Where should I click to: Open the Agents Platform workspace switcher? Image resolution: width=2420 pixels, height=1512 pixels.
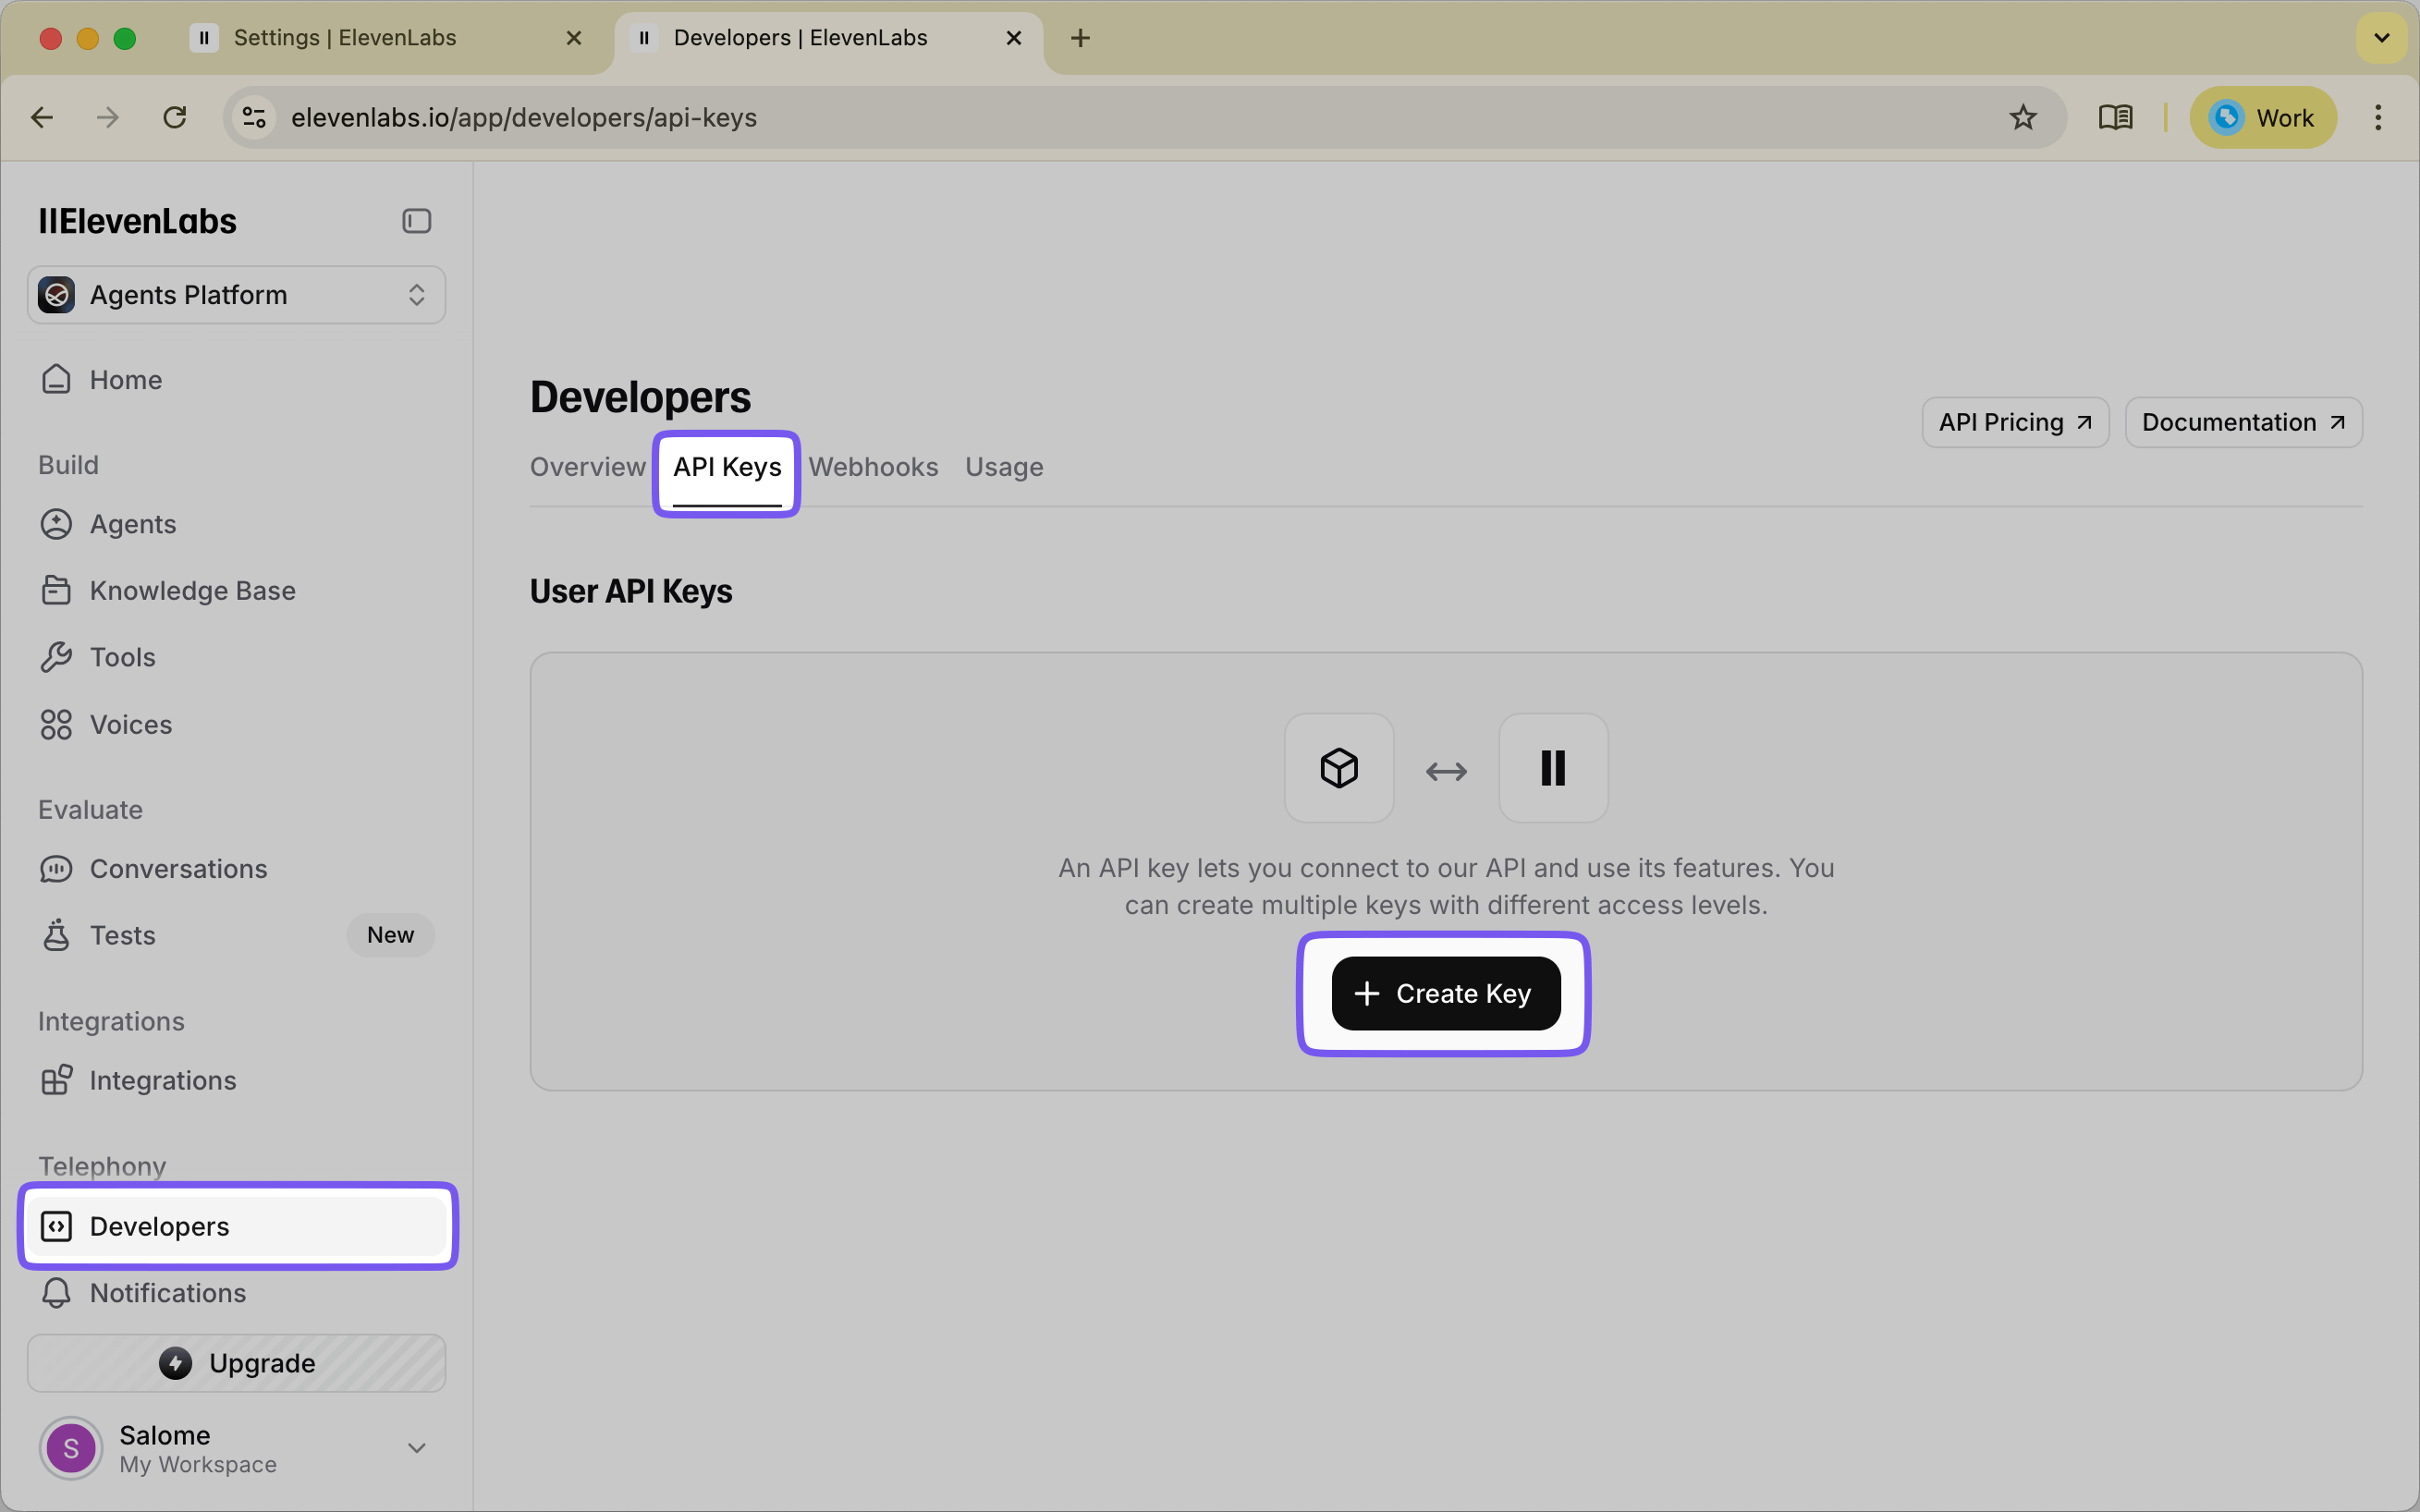click(x=236, y=294)
